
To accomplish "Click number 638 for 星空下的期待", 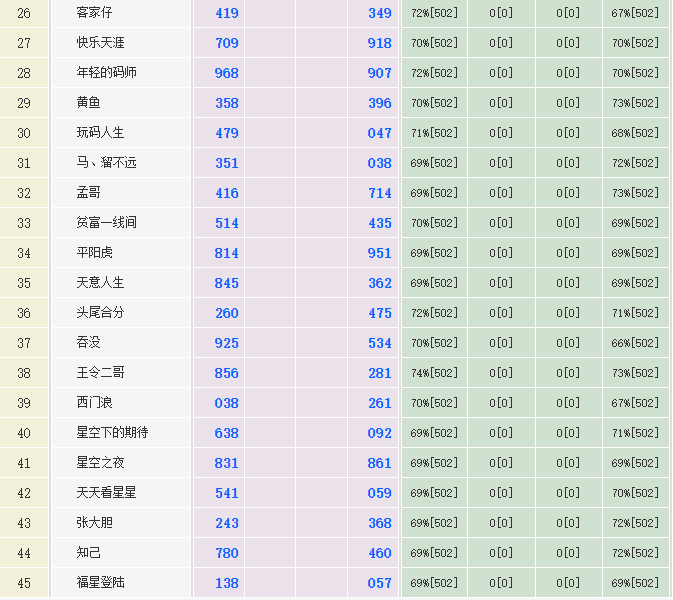I will [226, 433].
